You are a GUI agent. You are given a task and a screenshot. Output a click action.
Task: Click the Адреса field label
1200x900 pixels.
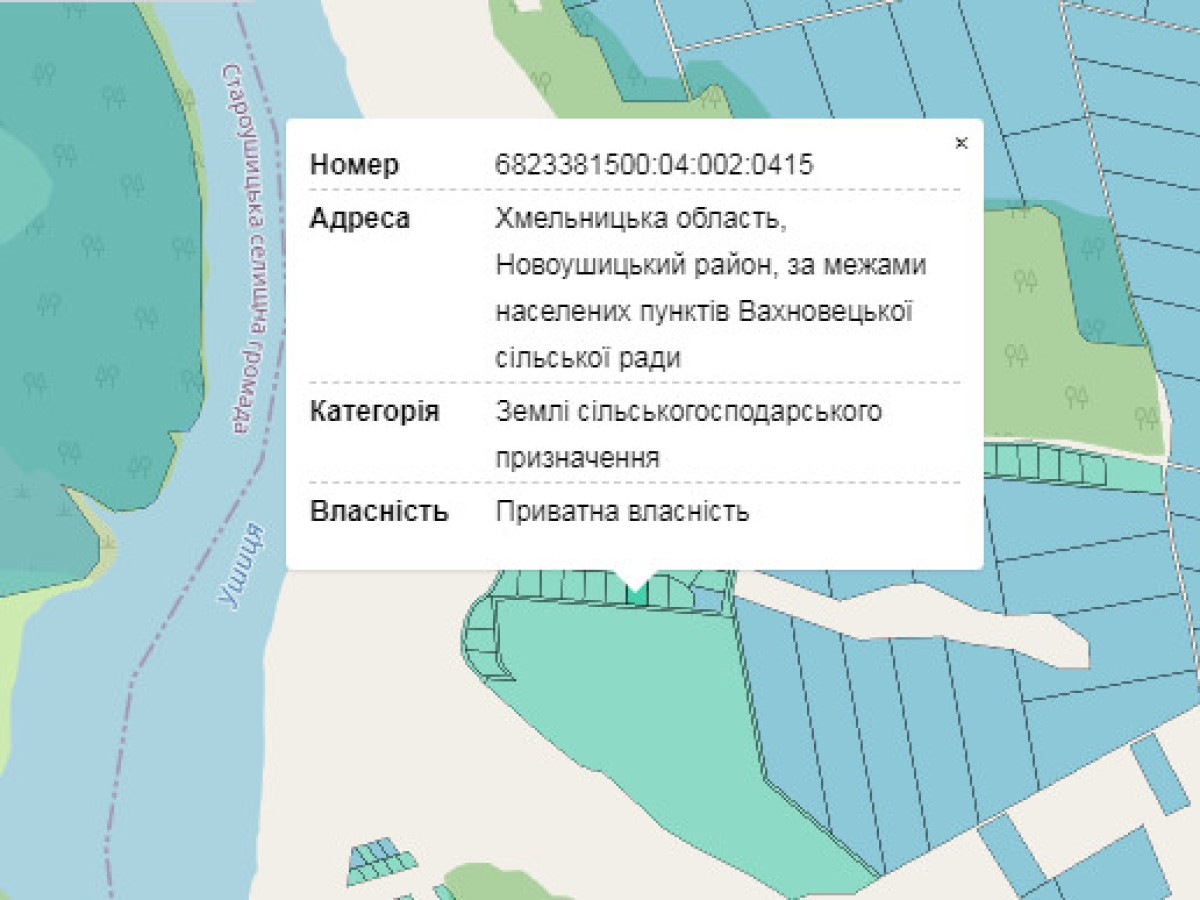tap(360, 218)
